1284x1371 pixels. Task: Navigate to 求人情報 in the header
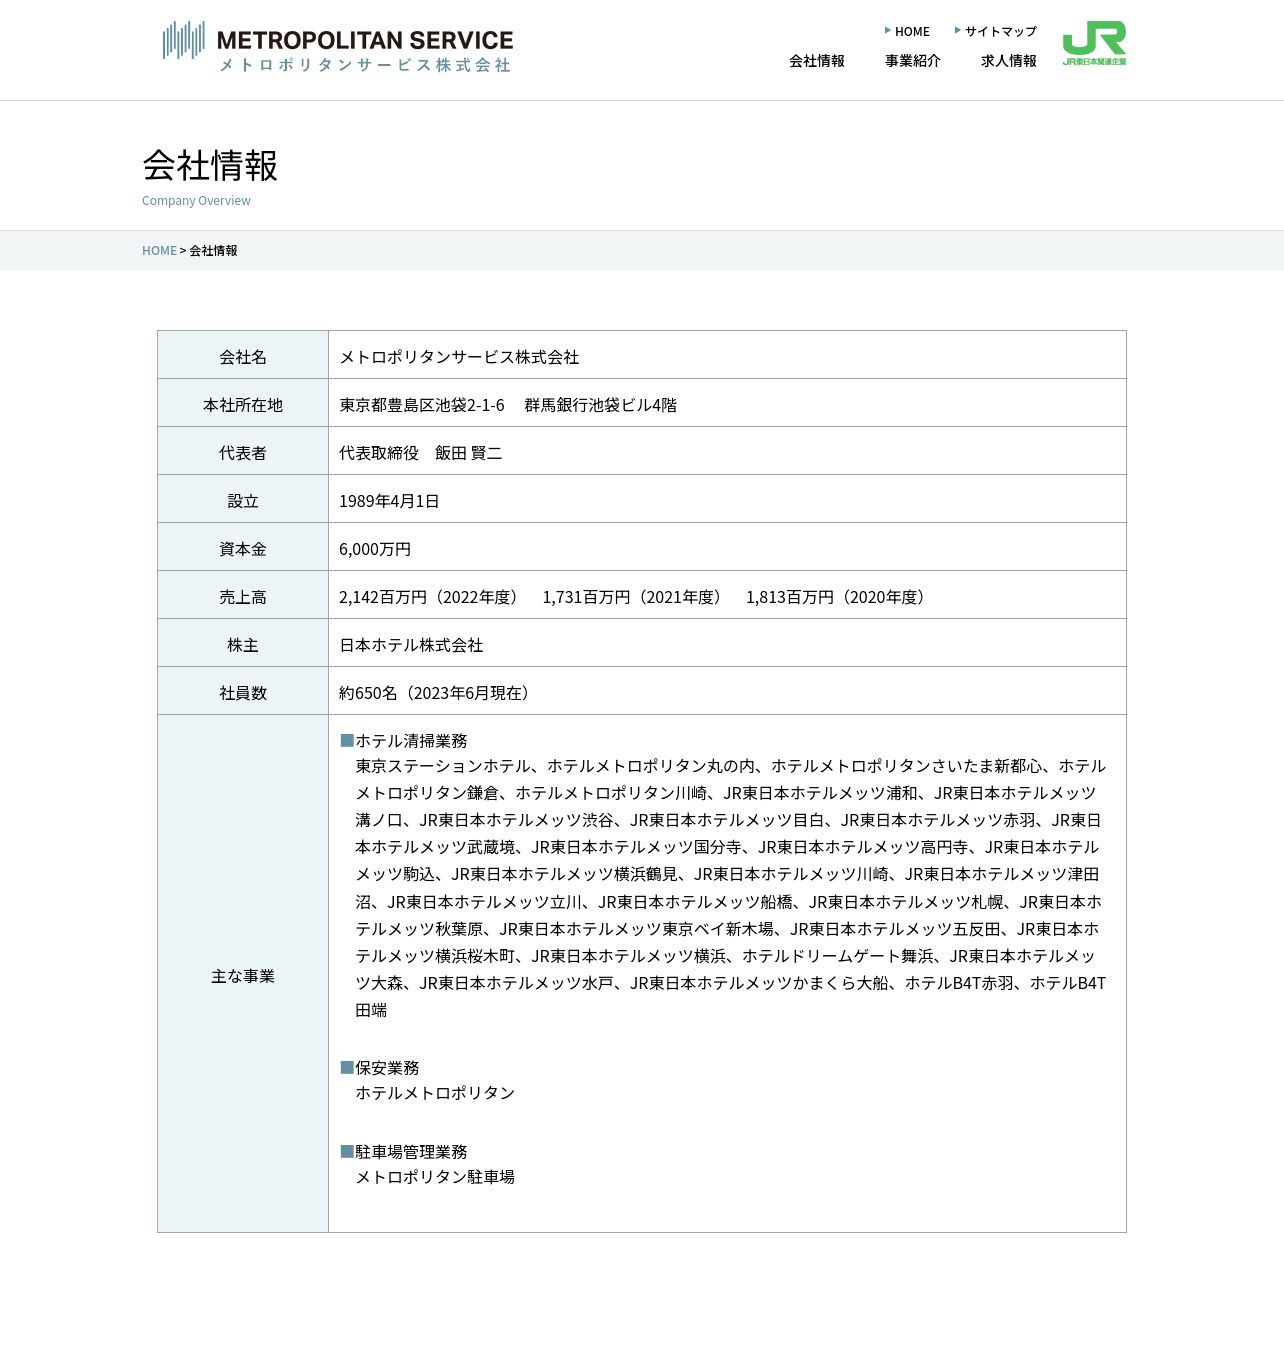[1009, 61]
